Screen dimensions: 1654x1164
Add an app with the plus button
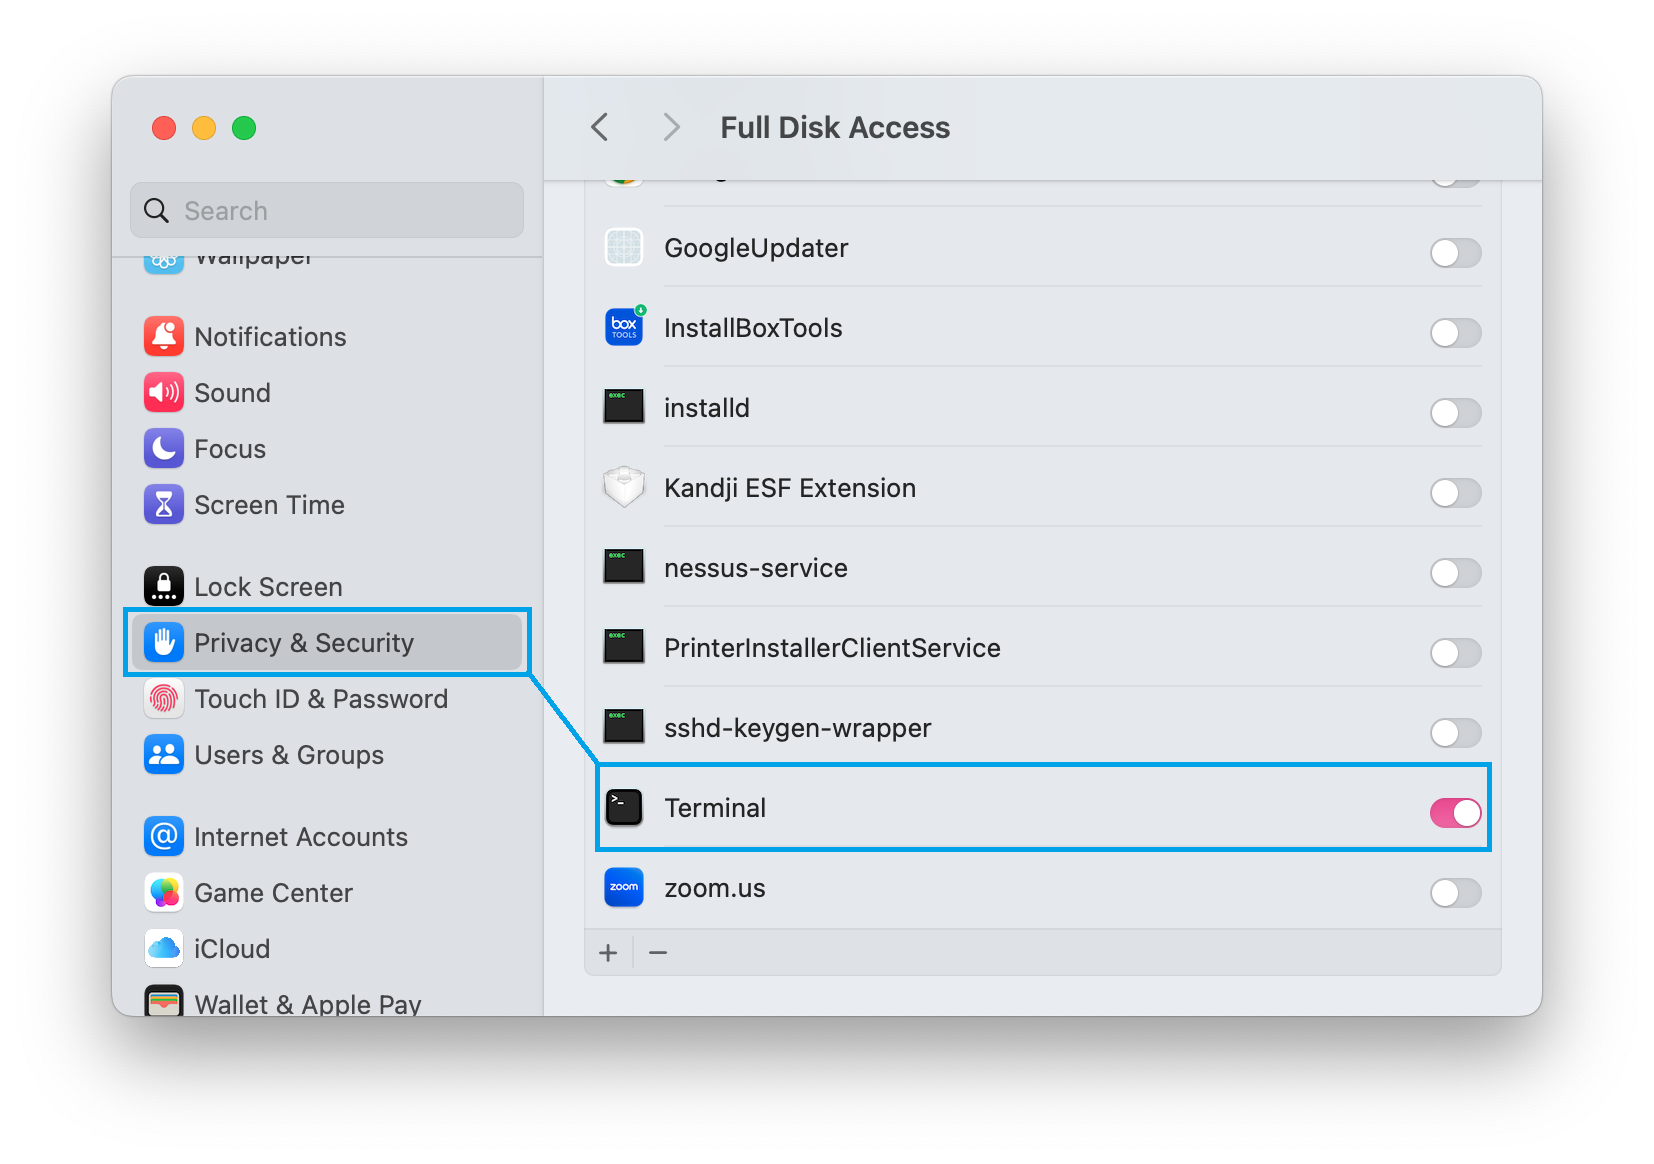pyautogui.click(x=608, y=953)
